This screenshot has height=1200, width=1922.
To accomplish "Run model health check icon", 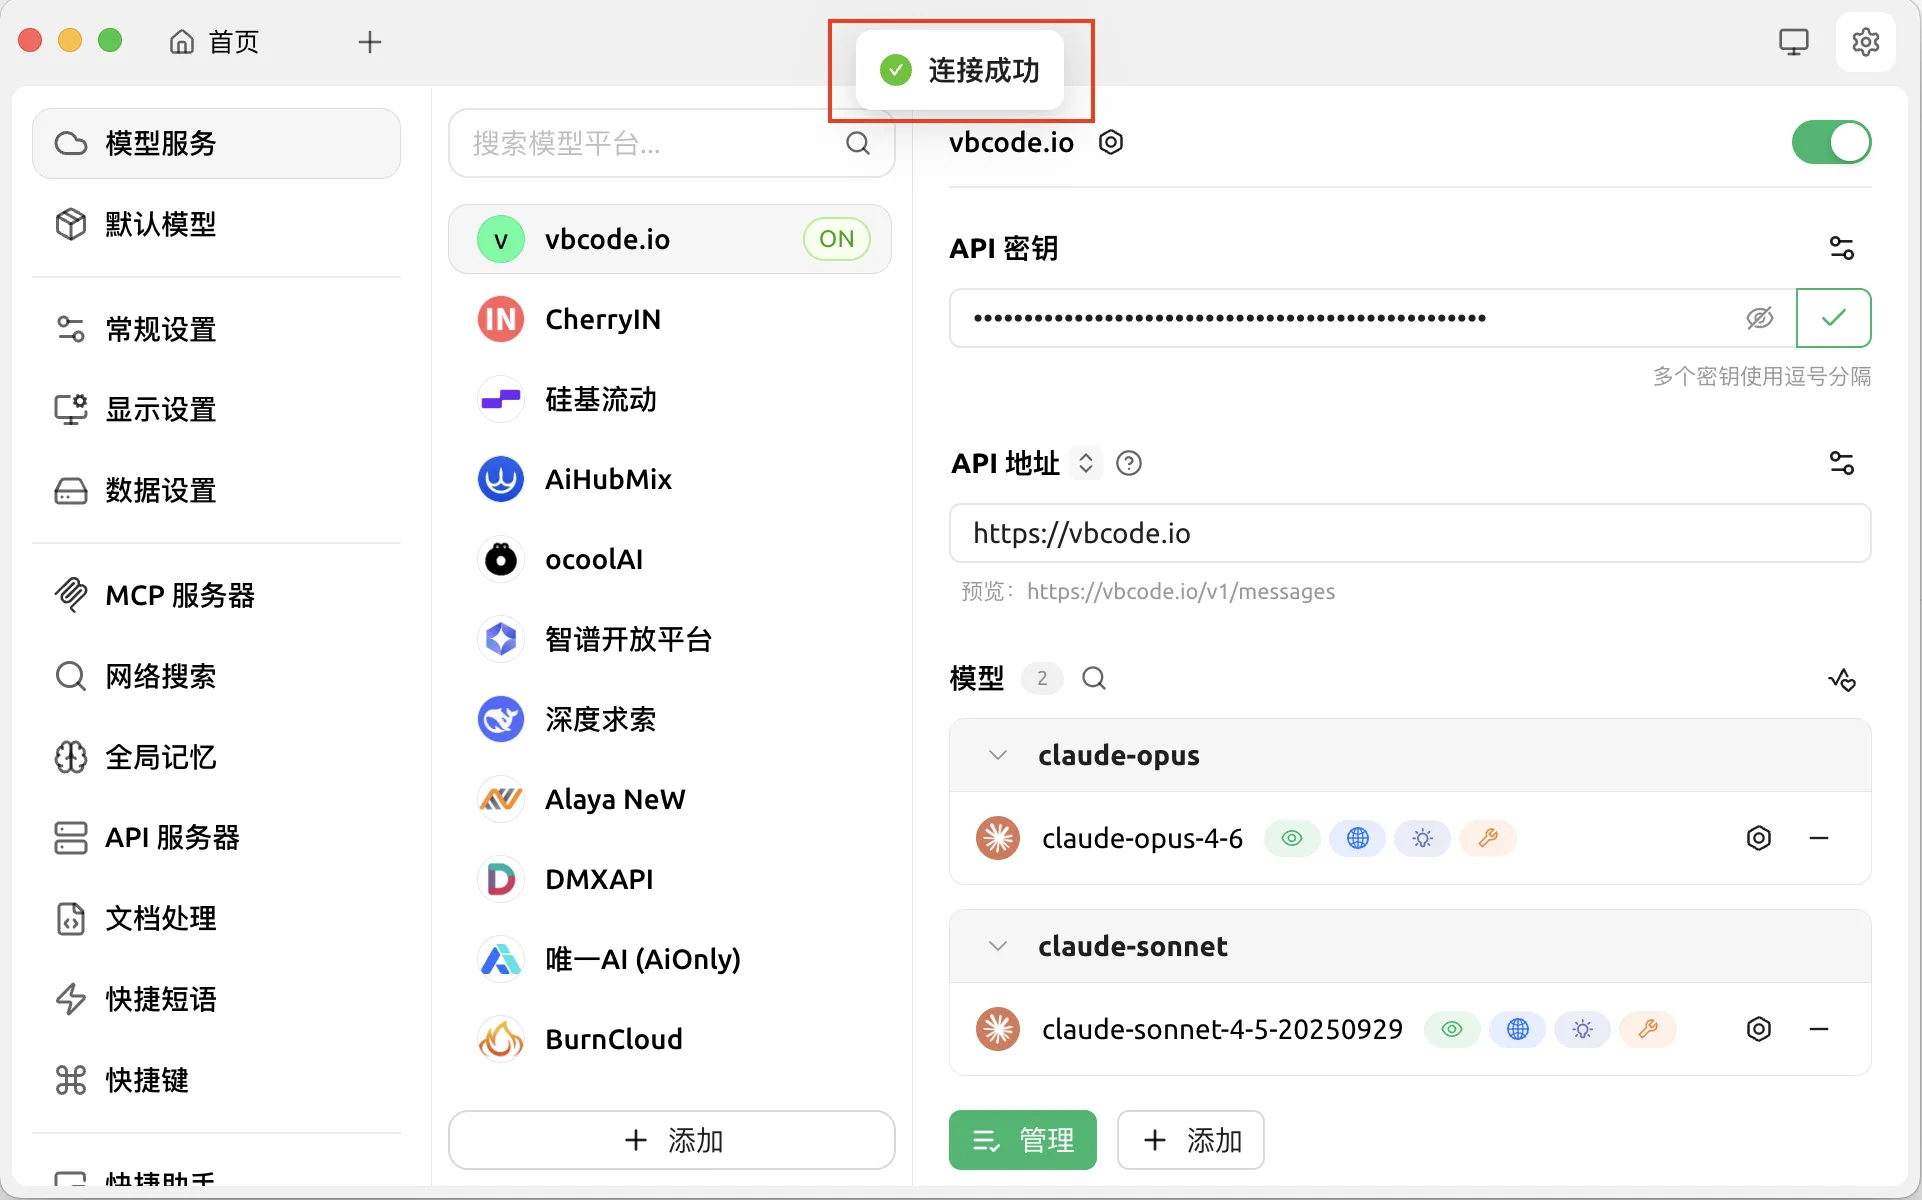I will 1842,680.
